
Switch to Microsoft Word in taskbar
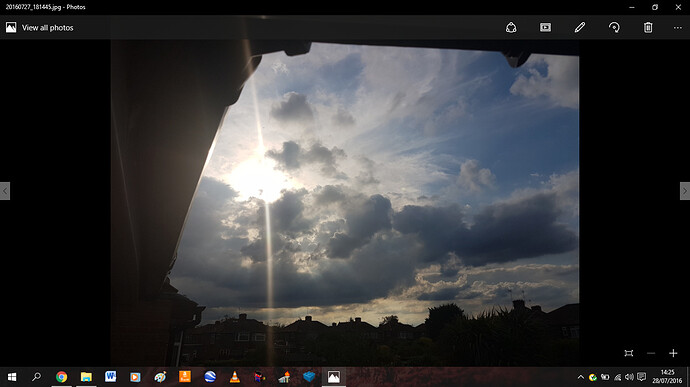coord(110,376)
